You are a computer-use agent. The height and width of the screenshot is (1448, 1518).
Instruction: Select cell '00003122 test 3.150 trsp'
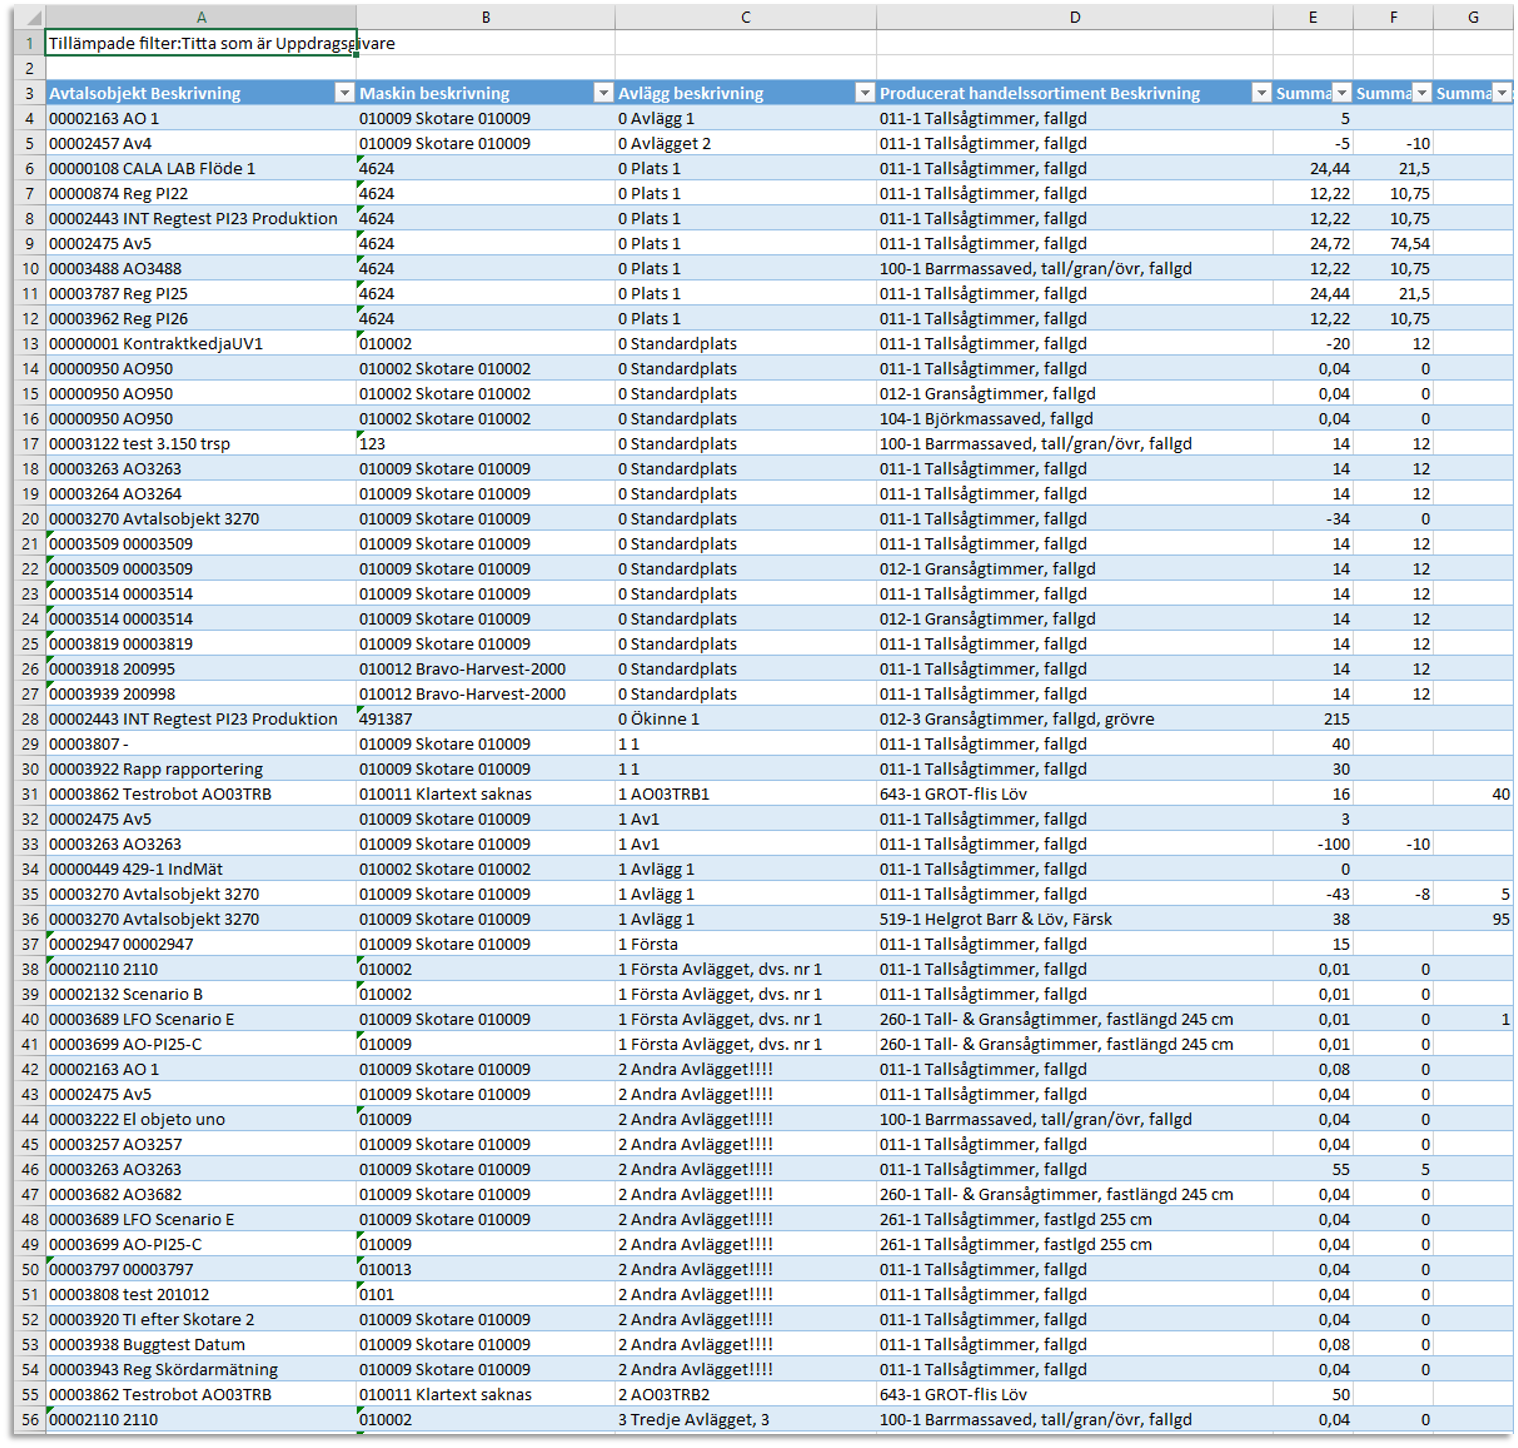(201, 443)
